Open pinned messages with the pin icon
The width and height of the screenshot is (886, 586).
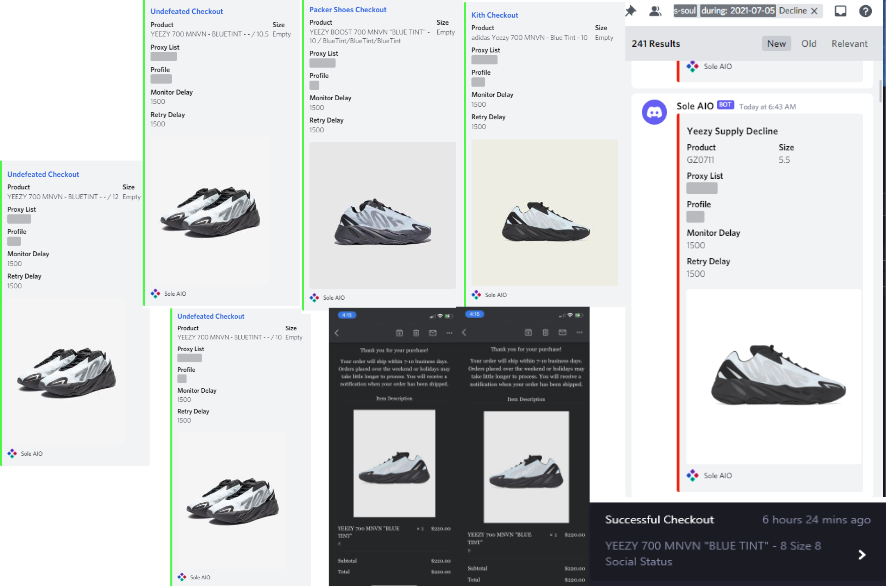[x=631, y=11]
